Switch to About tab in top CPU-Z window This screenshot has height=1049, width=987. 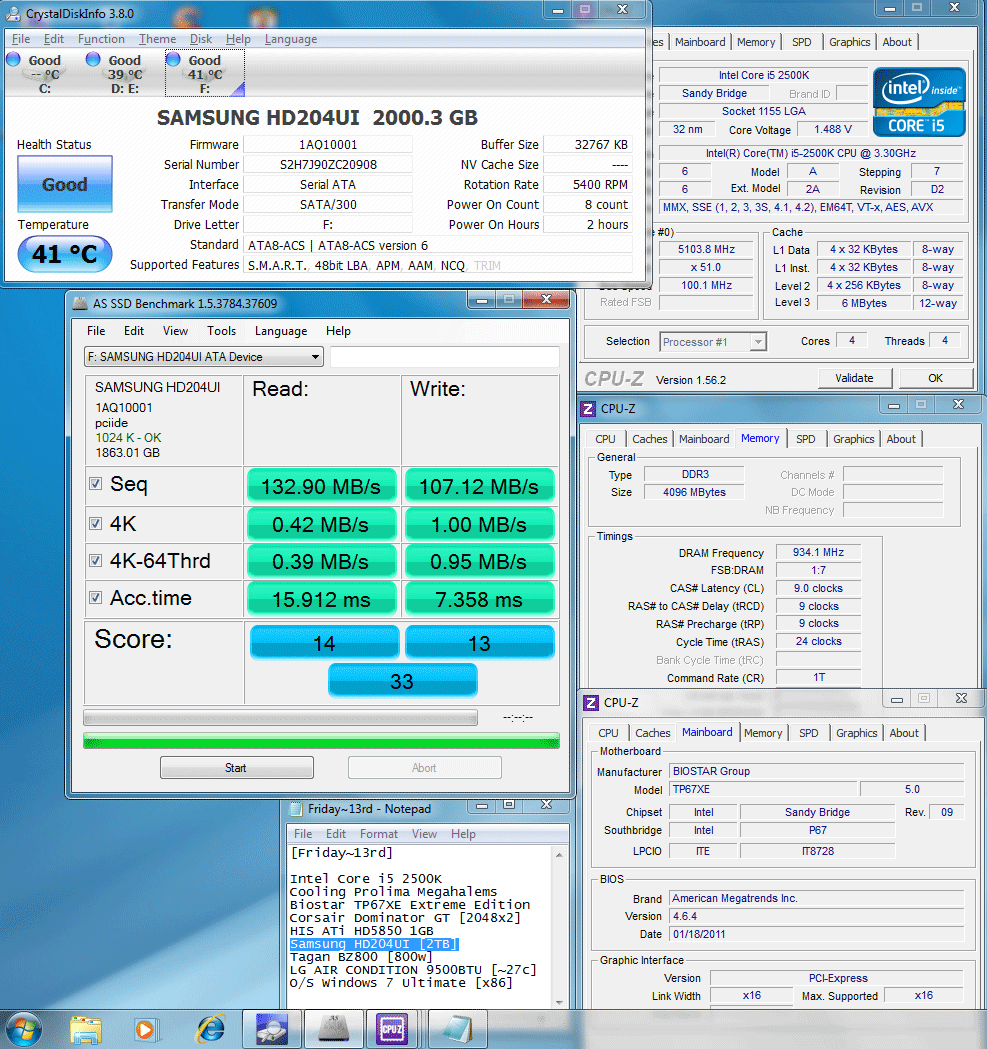click(897, 42)
